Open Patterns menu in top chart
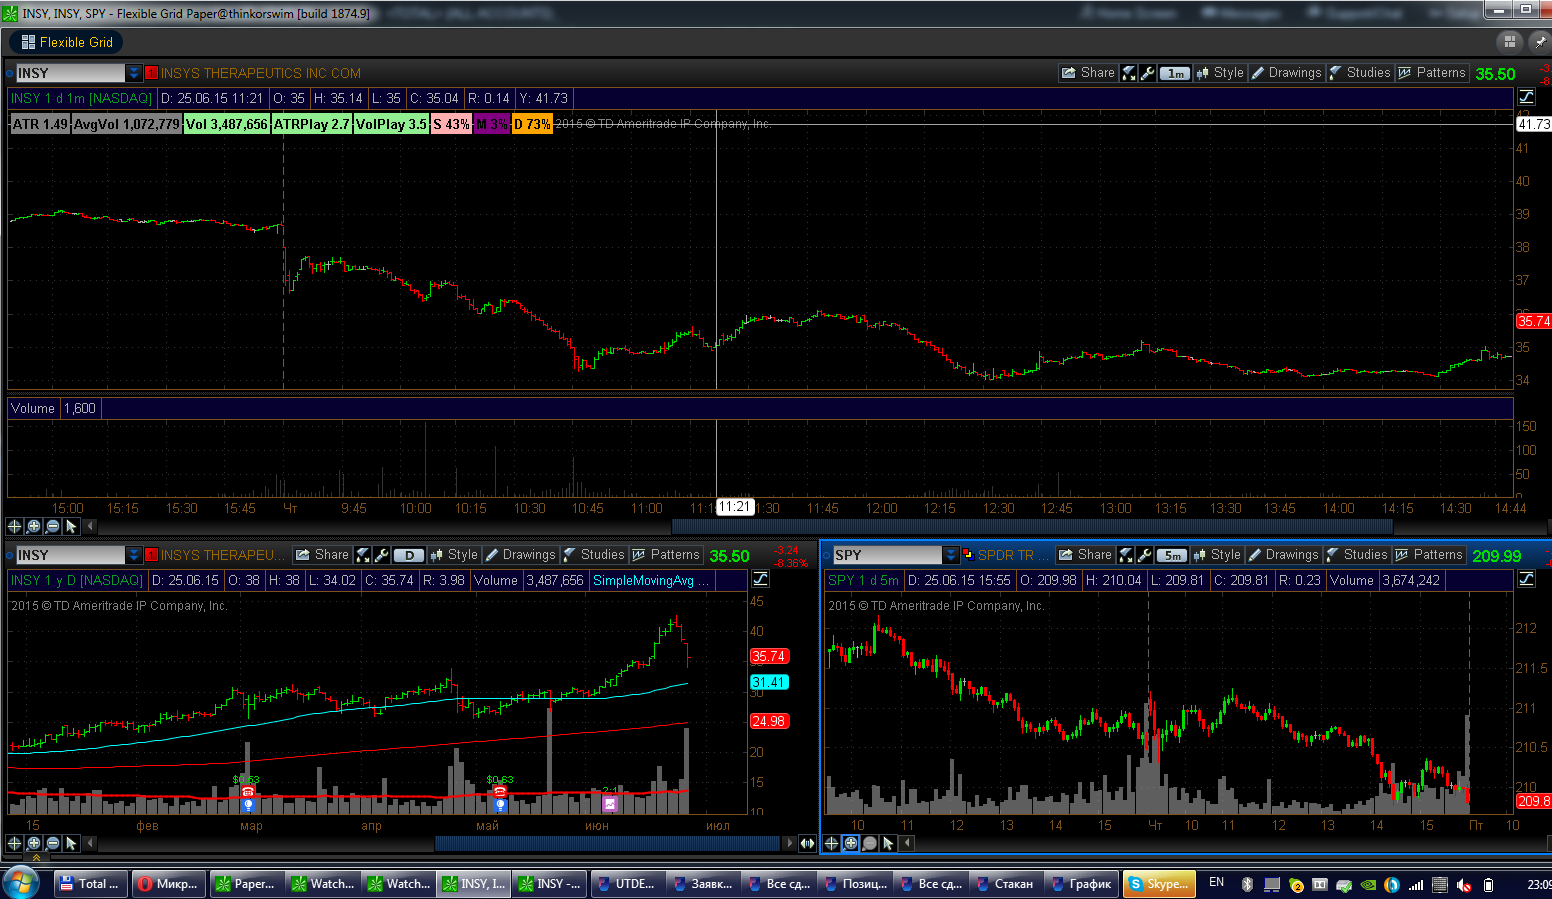The width and height of the screenshot is (1552, 899). [1432, 73]
